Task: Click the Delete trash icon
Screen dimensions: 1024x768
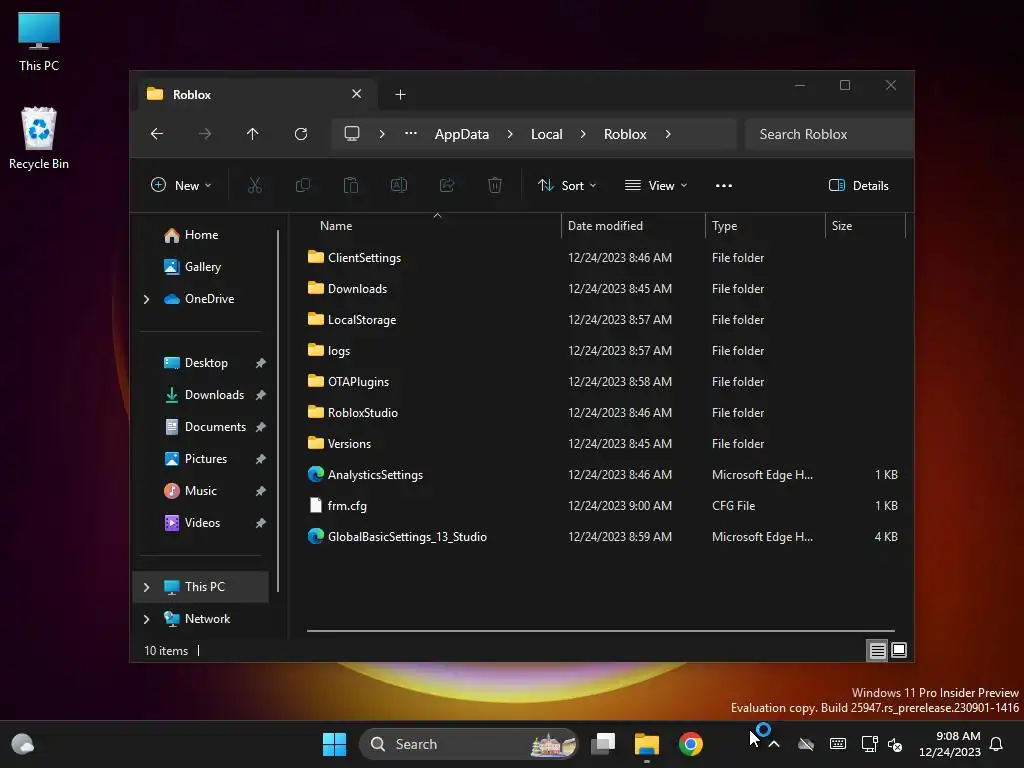Action: (x=495, y=185)
